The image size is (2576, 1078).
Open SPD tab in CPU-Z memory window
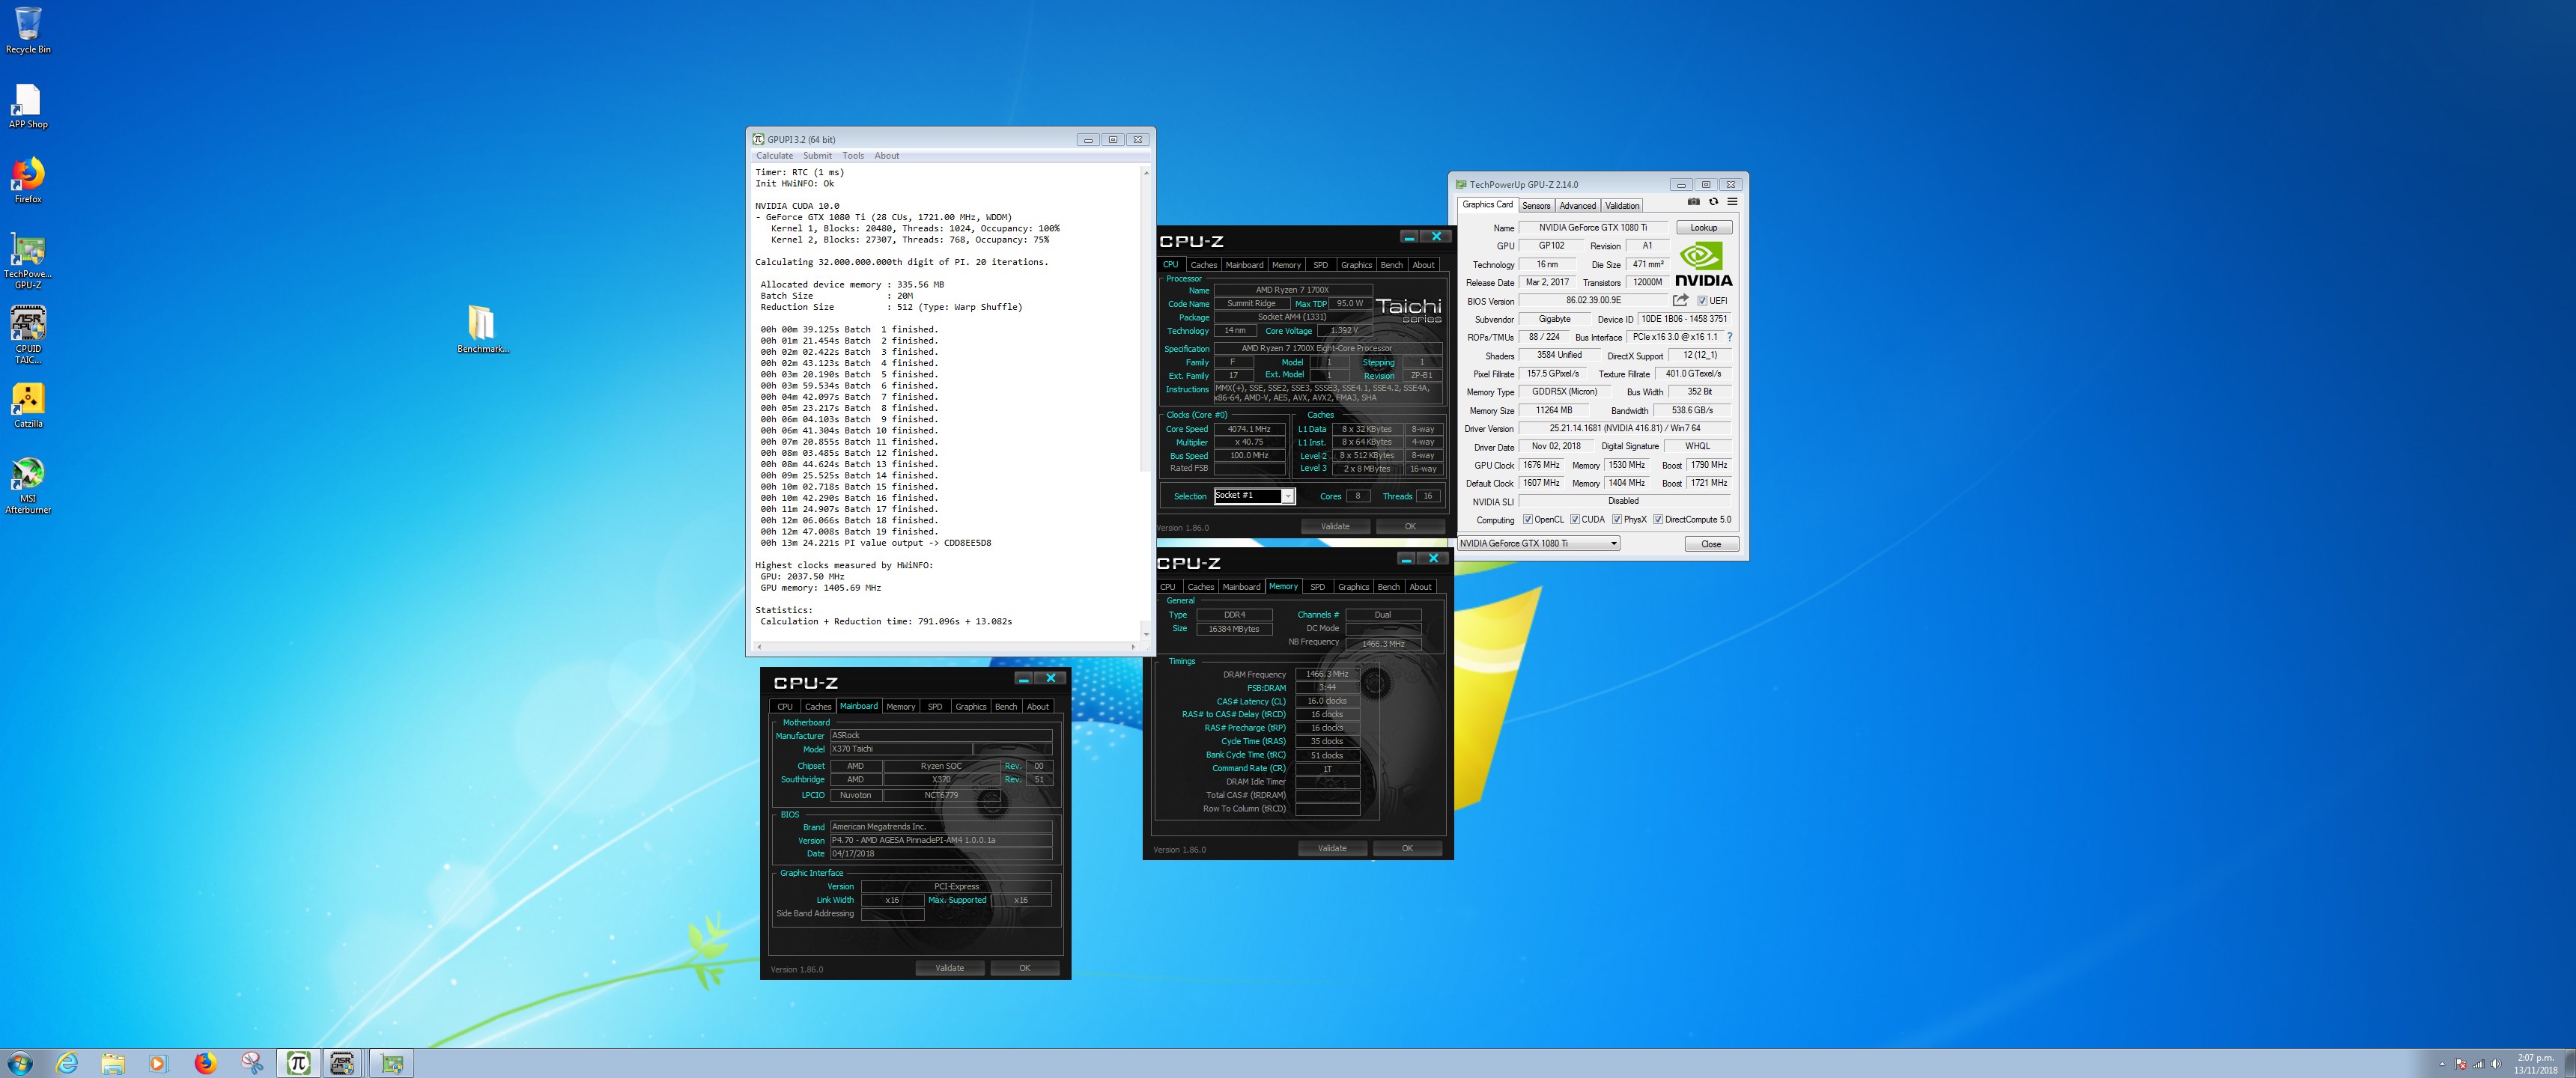pos(1317,587)
